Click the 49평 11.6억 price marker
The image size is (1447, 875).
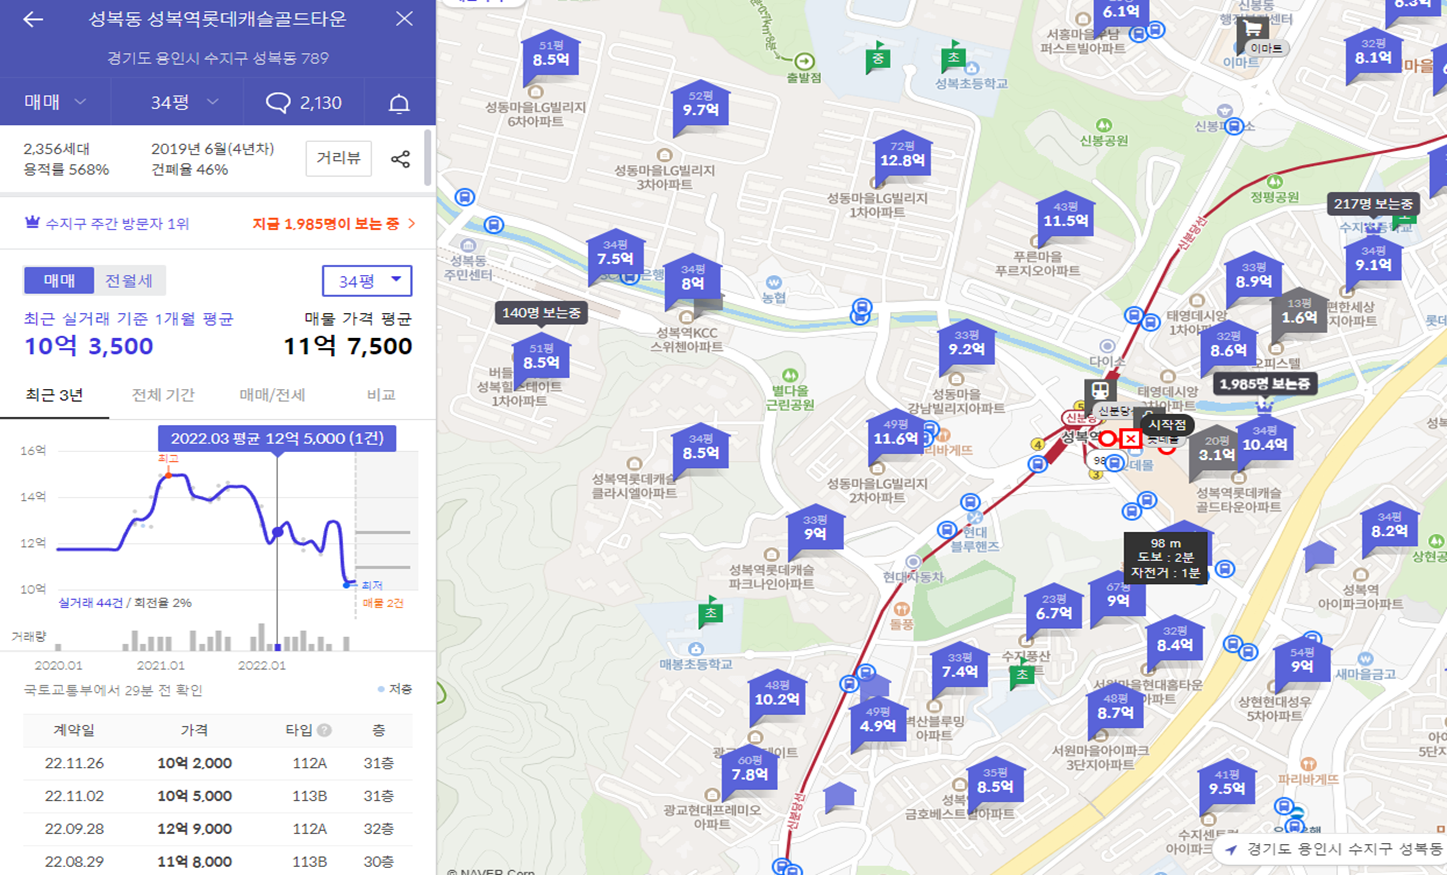(x=895, y=437)
